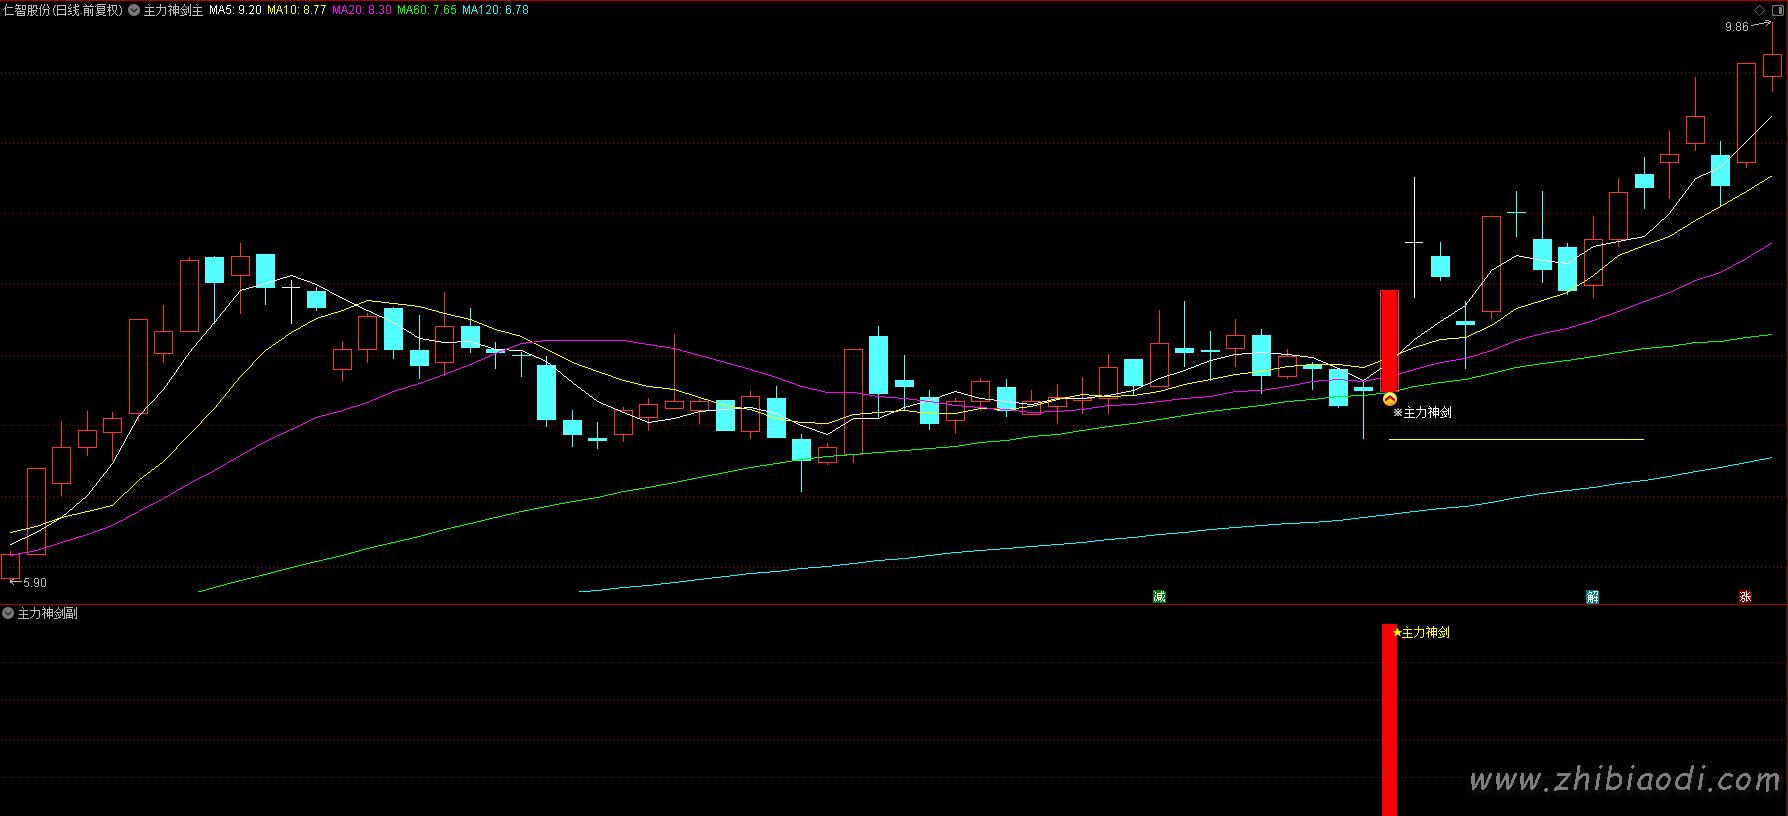Click the red 涨 marker icon
The width and height of the screenshot is (1788, 816).
[x=1745, y=597]
